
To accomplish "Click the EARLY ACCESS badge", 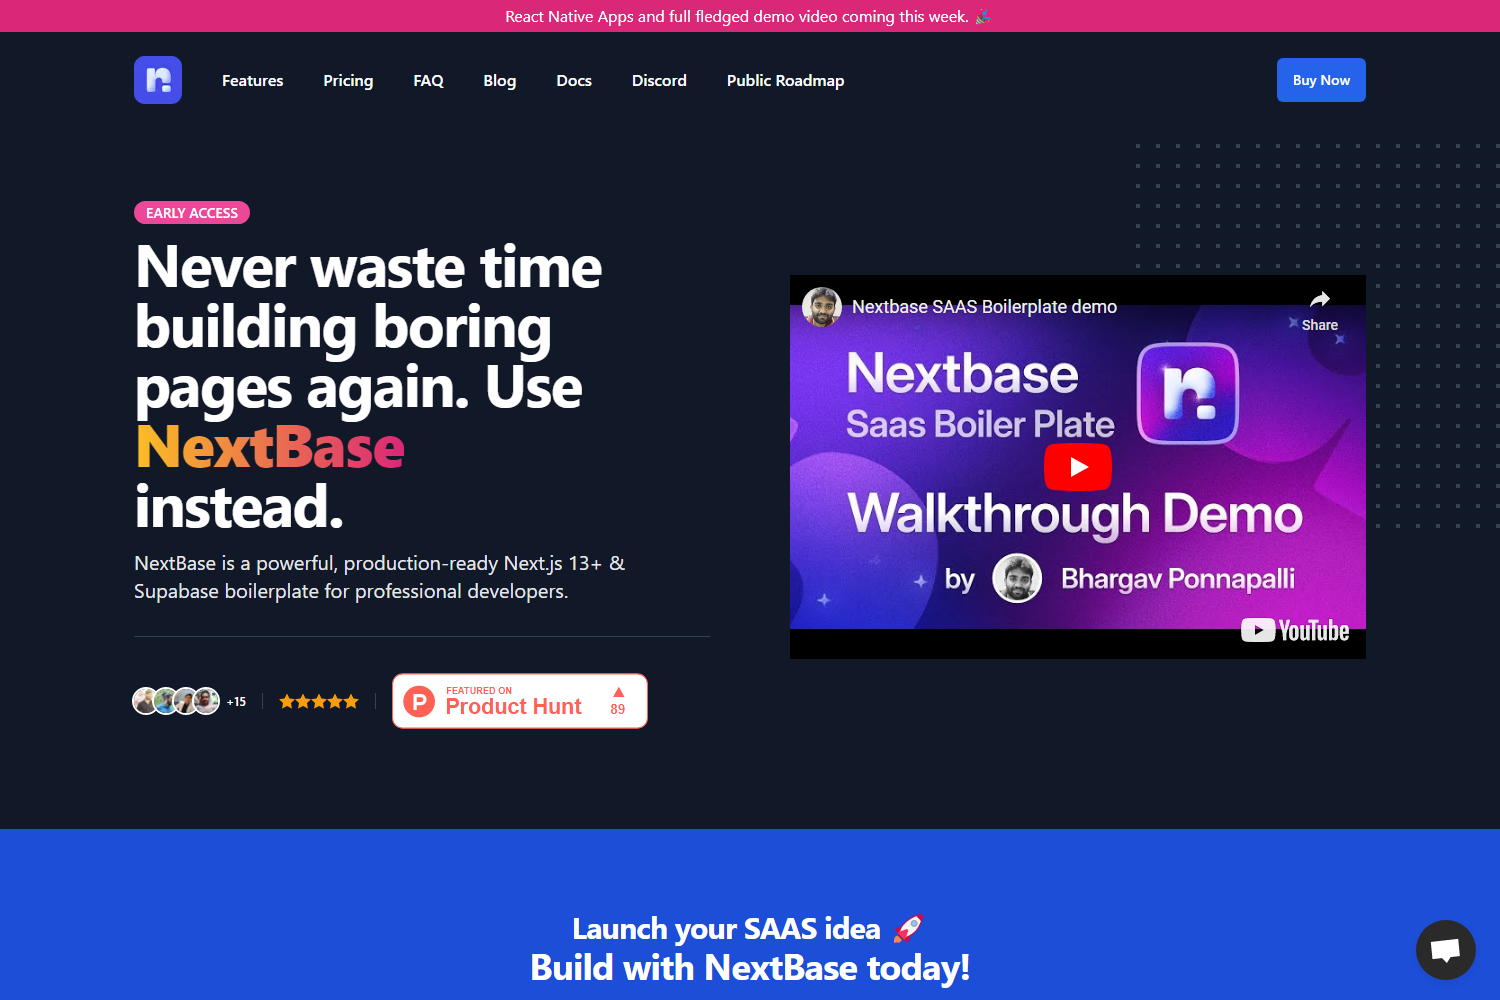I will pos(192,212).
